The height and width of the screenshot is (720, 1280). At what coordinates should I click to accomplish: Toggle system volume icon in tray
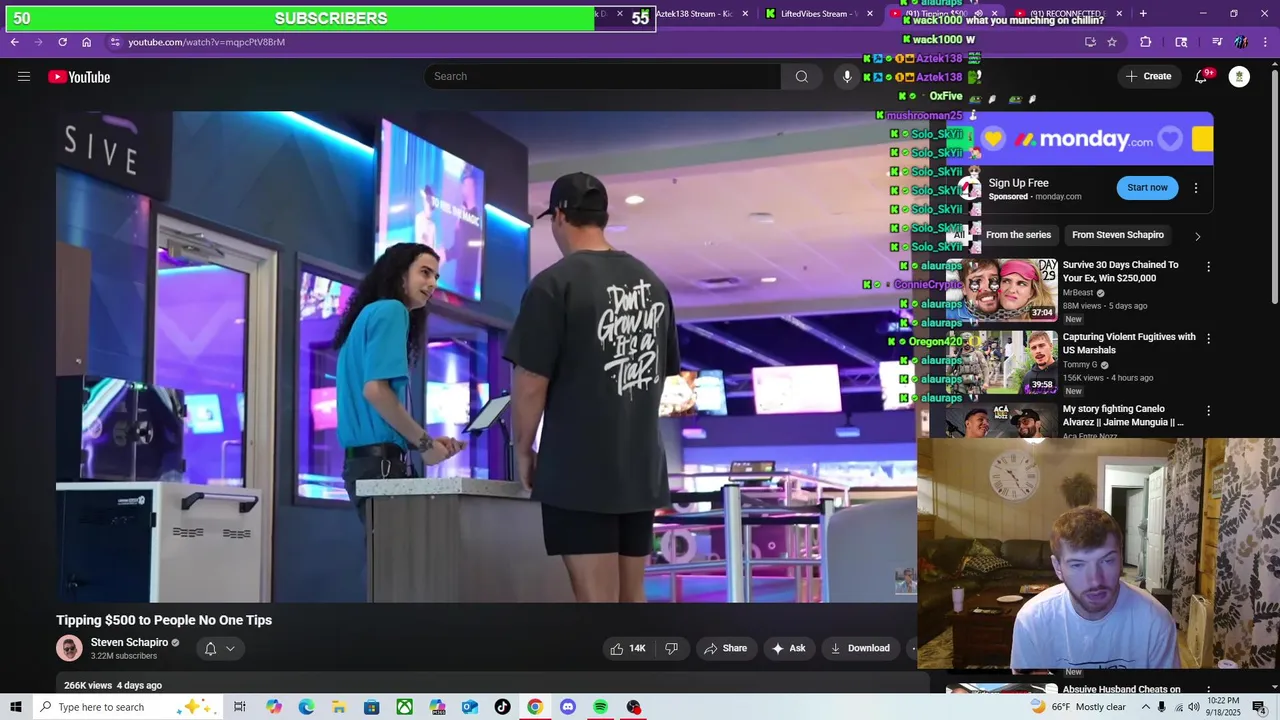click(x=1193, y=707)
